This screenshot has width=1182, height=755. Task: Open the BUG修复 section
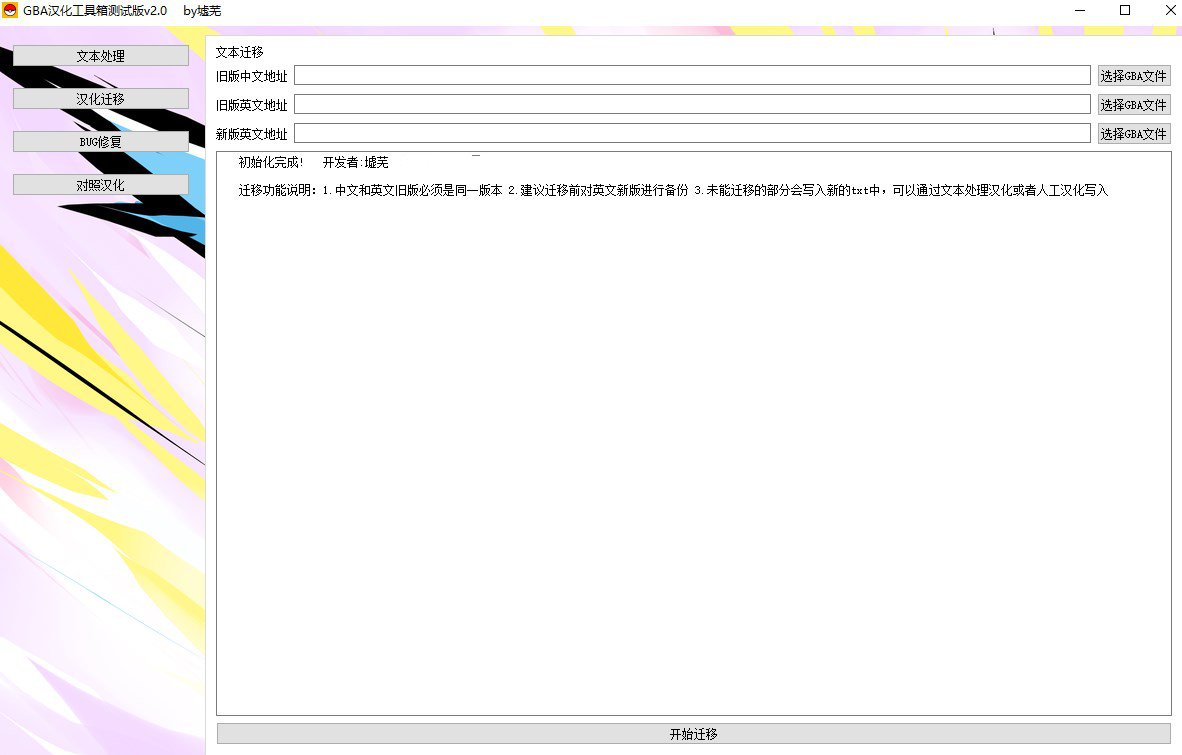(x=100, y=142)
